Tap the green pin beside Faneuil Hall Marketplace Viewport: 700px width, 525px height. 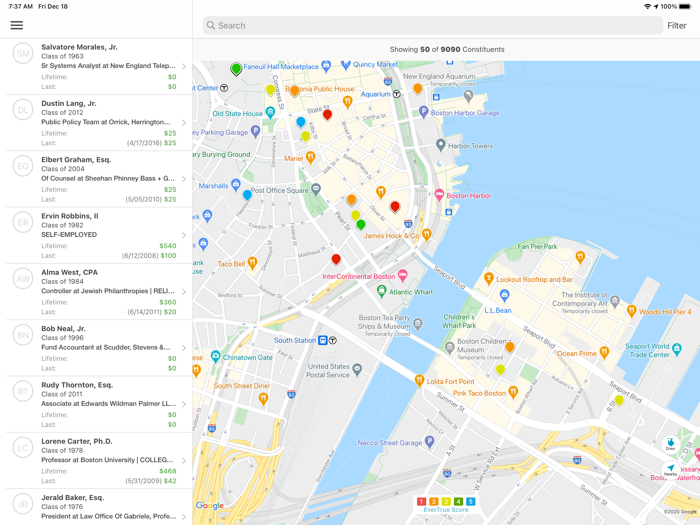coord(236,69)
